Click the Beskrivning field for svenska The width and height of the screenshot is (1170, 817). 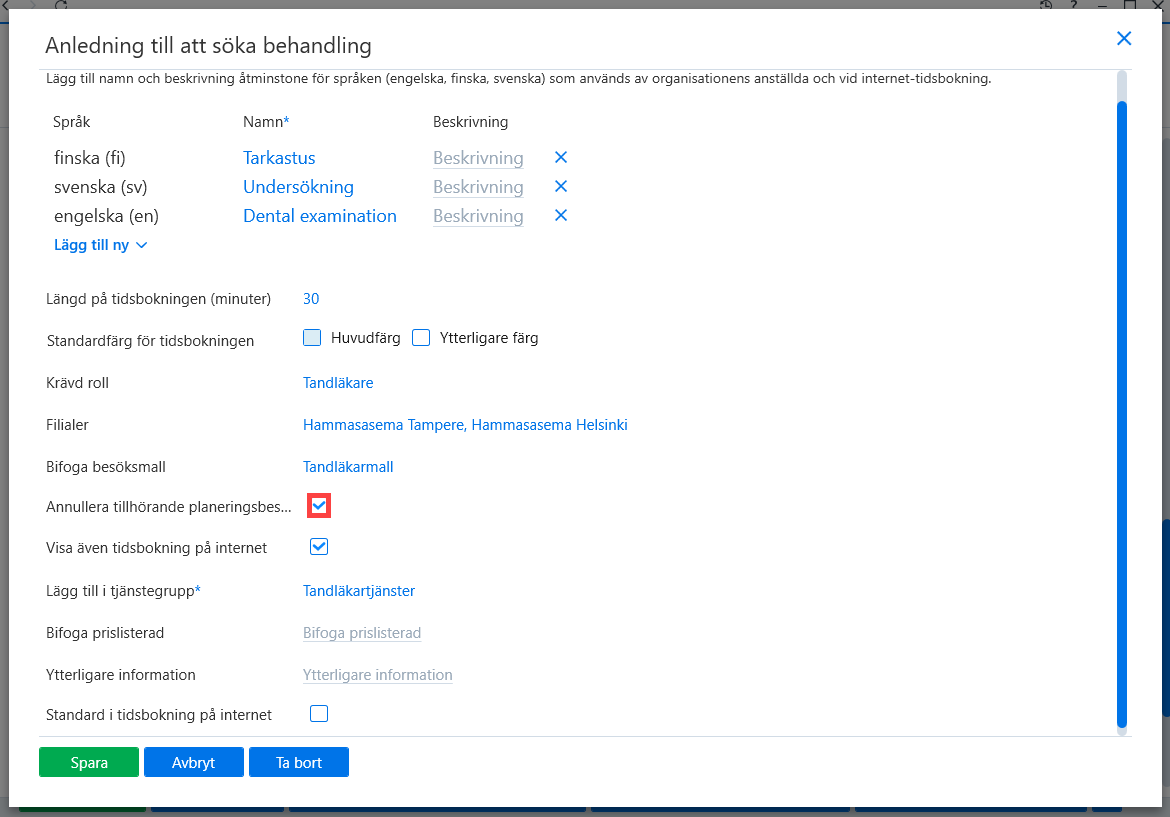coord(478,187)
